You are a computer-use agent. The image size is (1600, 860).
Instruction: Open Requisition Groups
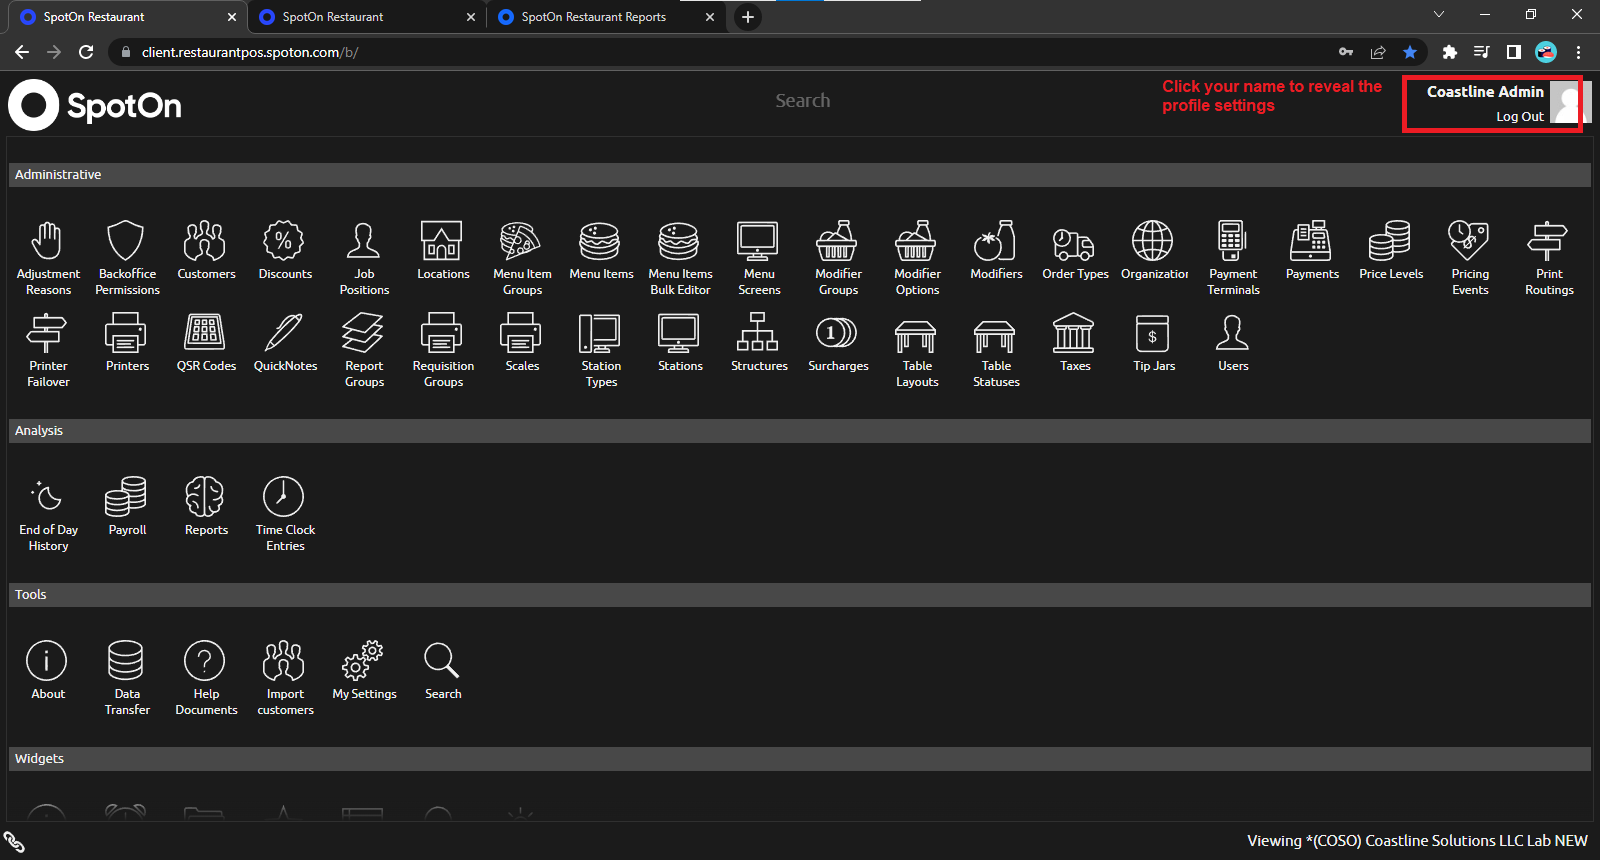[443, 350]
